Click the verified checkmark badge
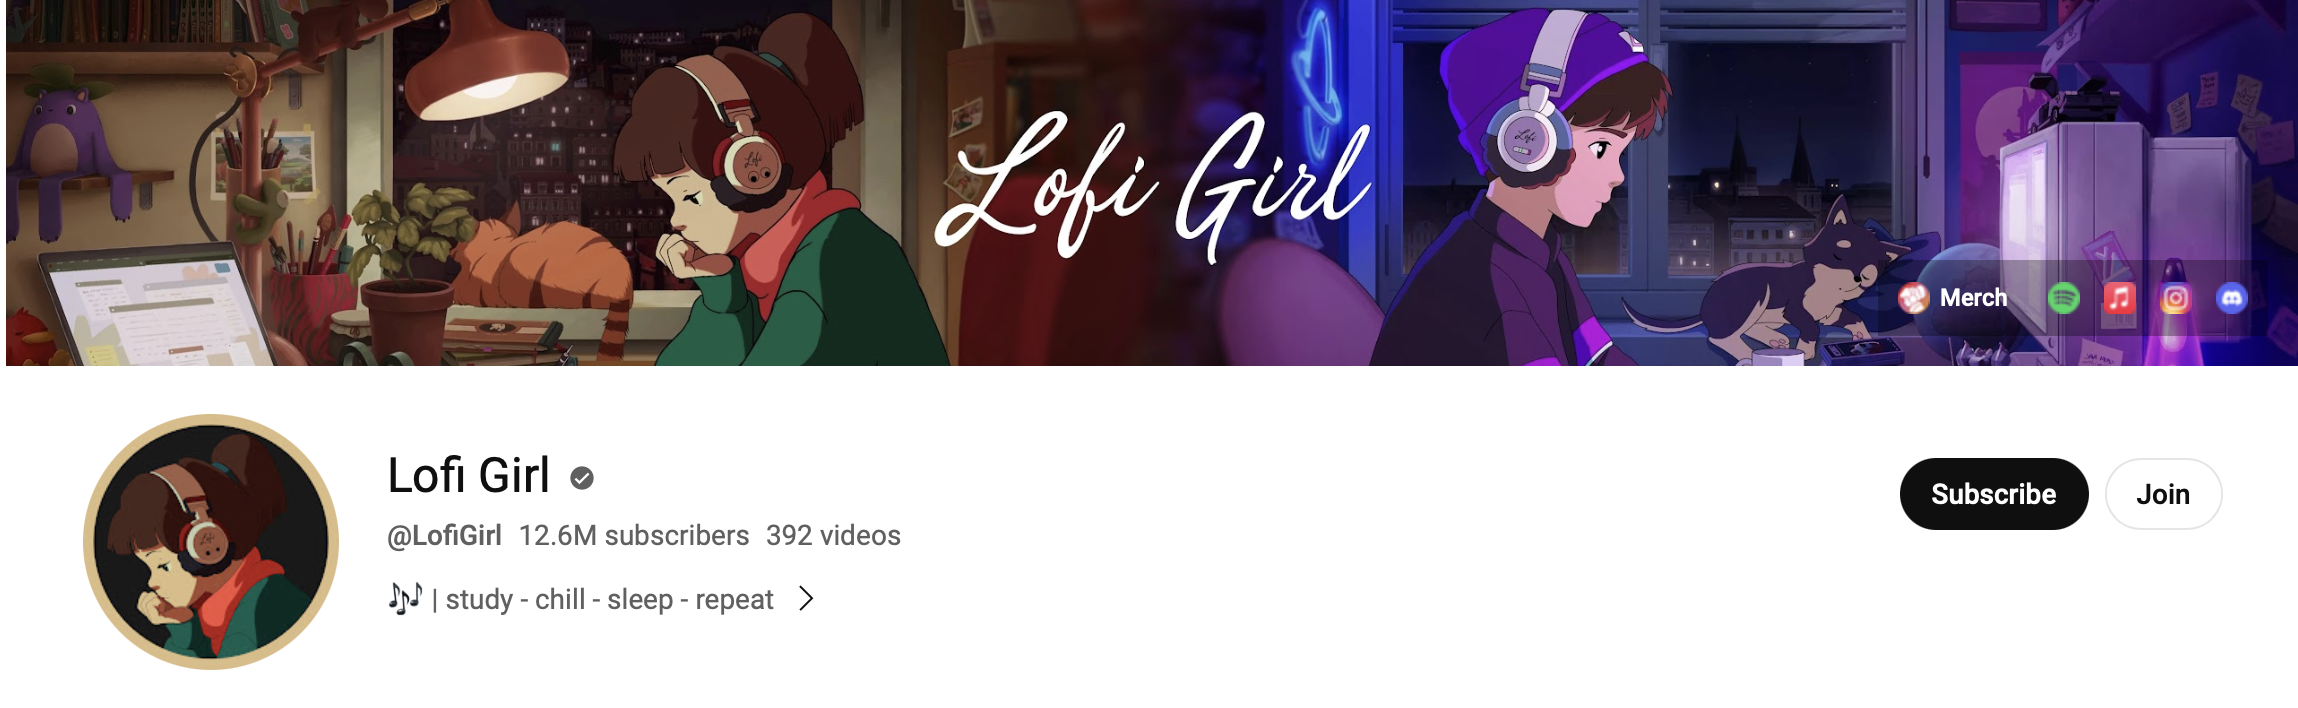Viewport: 2298px width, 708px height. coord(582,478)
